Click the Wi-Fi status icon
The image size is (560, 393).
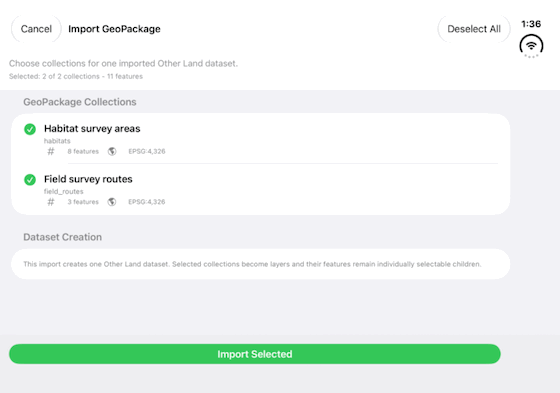click(x=531, y=46)
